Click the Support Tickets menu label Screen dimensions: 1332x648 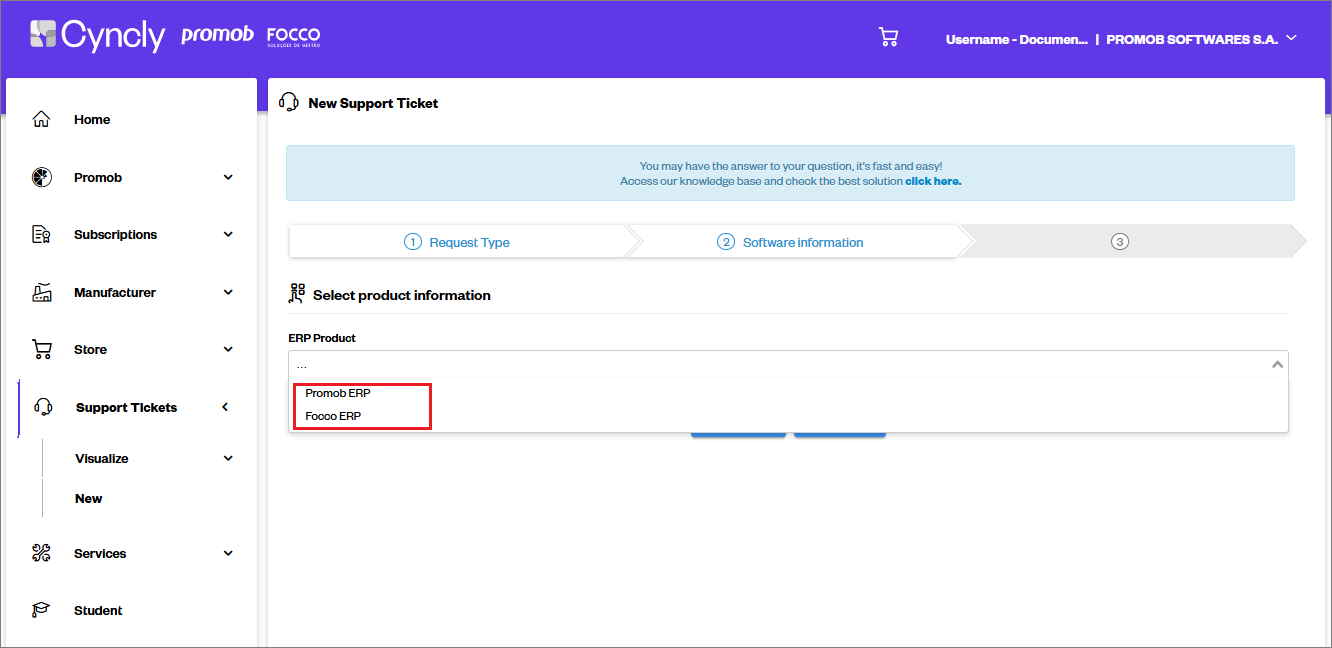(126, 407)
